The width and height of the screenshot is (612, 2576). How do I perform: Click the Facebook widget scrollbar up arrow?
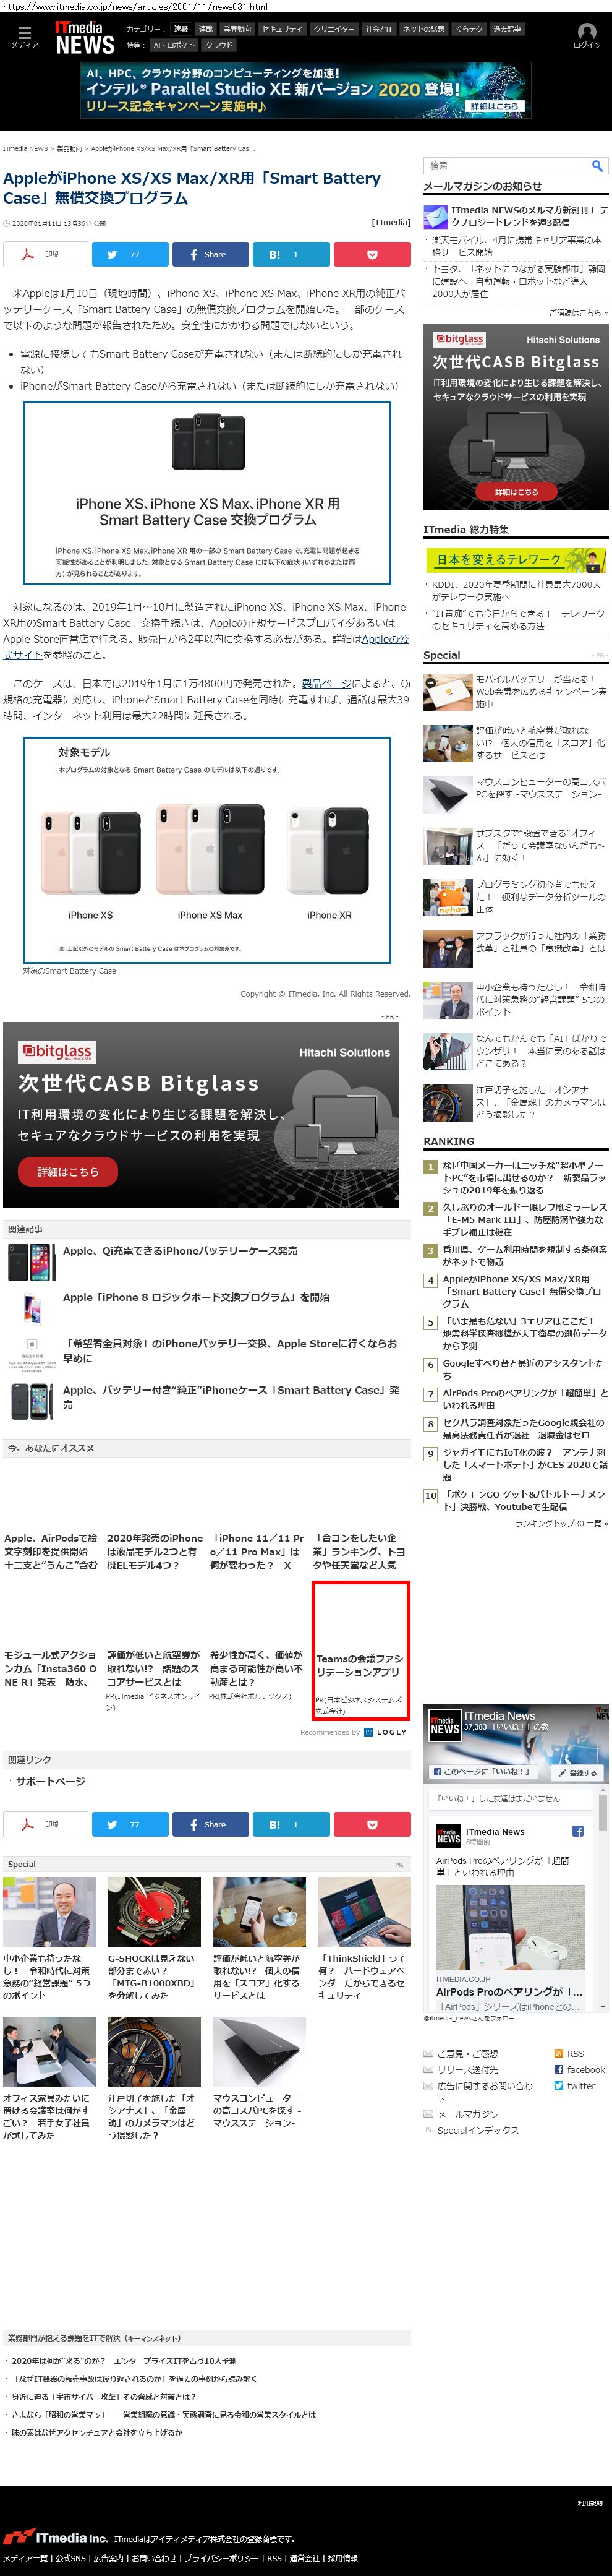click(603, 1790)
